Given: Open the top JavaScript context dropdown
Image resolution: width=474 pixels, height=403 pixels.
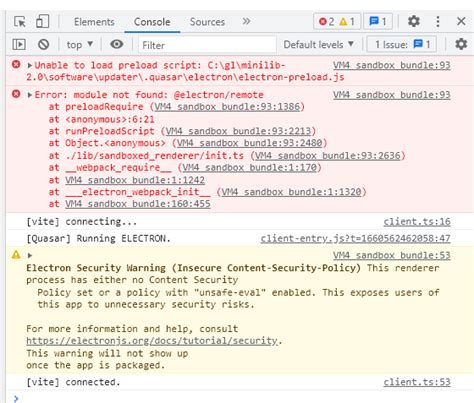Looking at the screenshot, I should coord(80,45).
